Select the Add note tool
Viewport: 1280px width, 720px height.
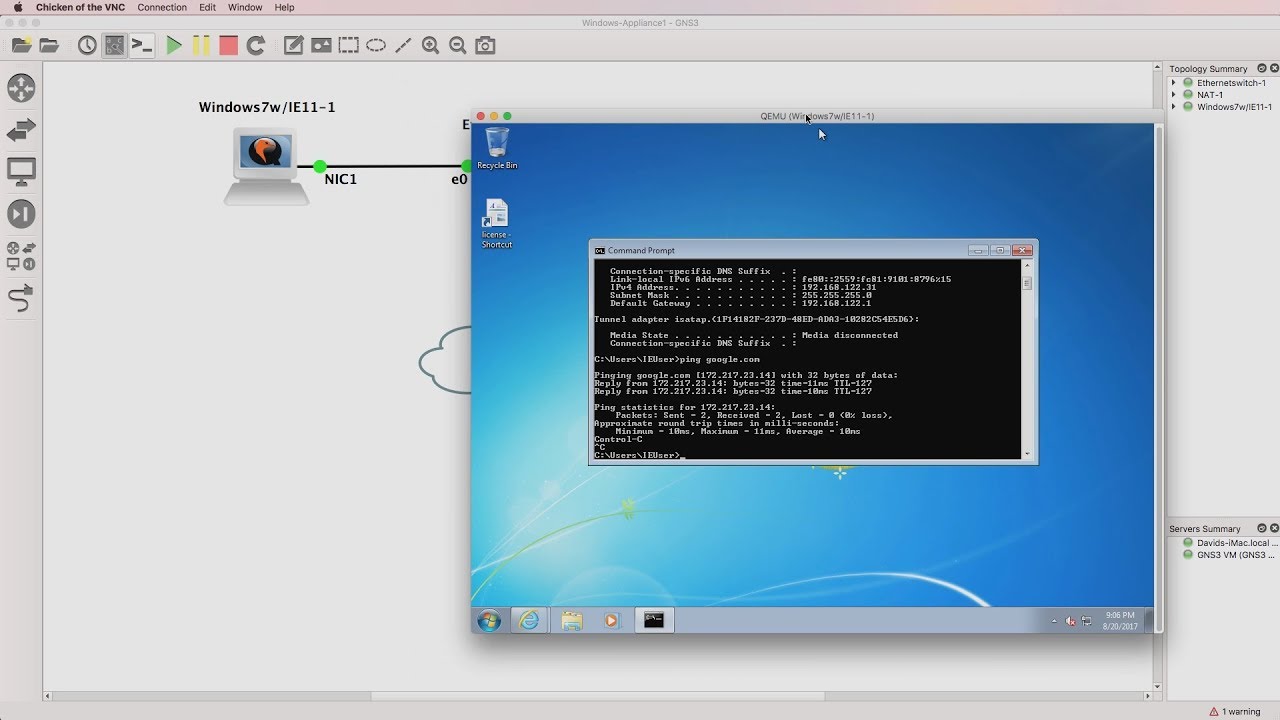(293, 45)
